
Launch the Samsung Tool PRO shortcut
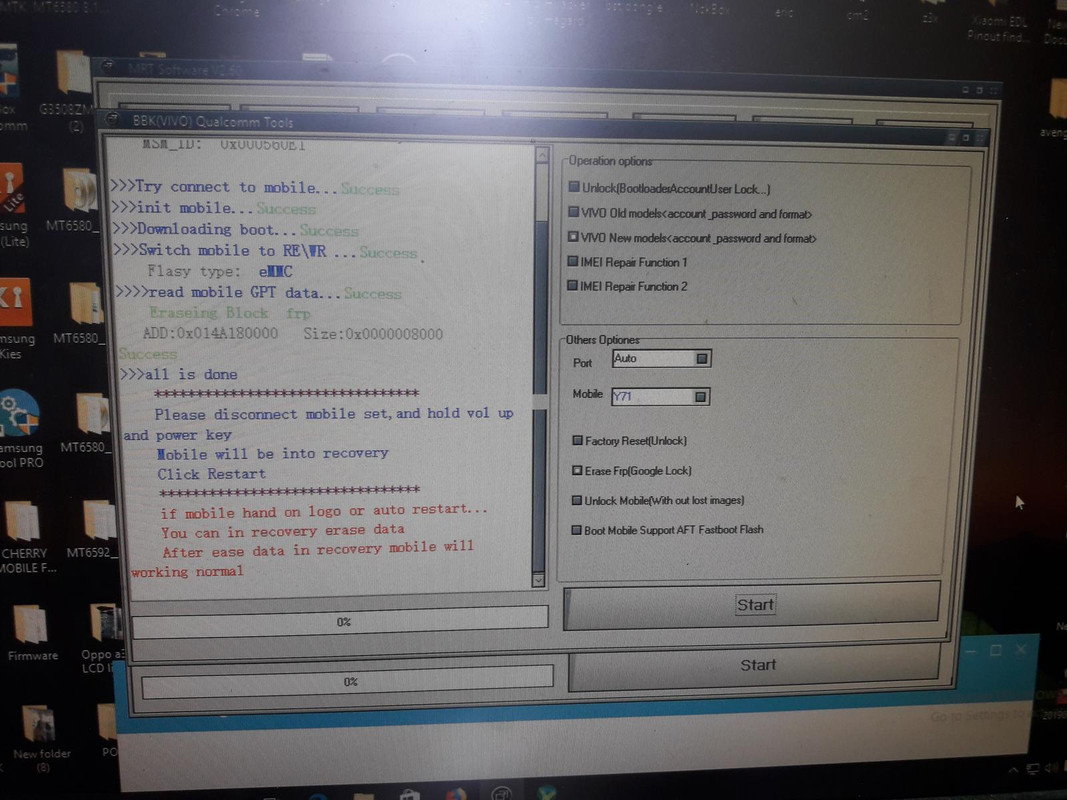point(20,429)
